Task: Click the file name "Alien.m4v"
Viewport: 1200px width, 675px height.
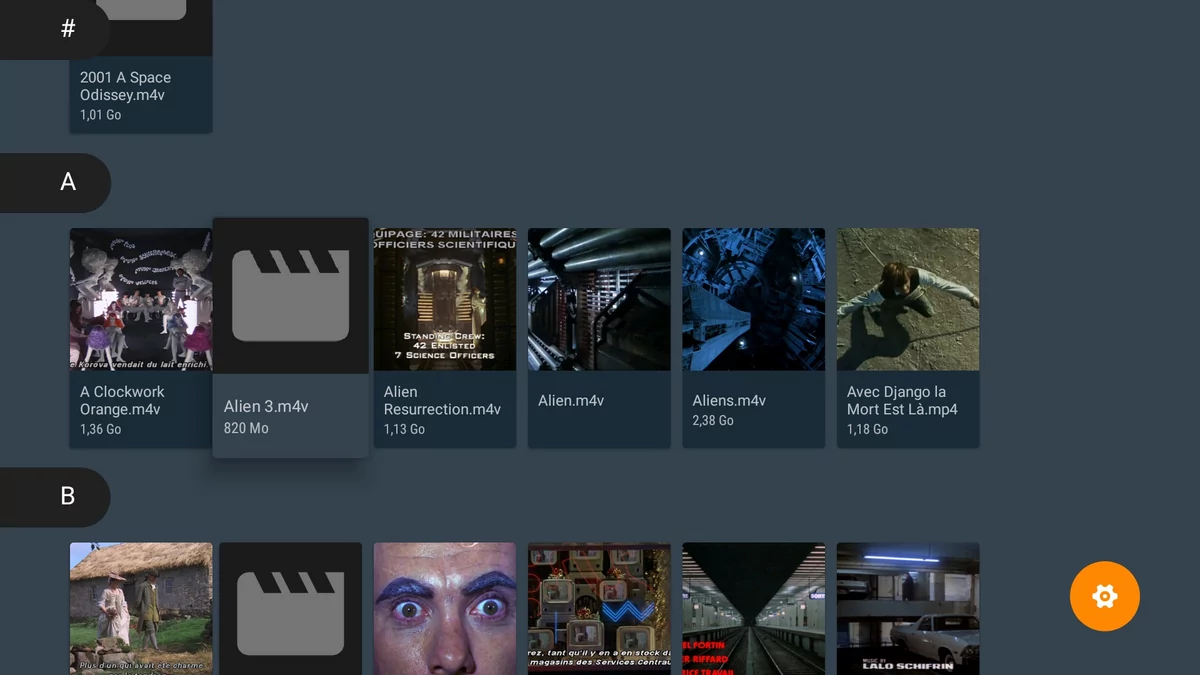Action: click(x=571, y=401)
